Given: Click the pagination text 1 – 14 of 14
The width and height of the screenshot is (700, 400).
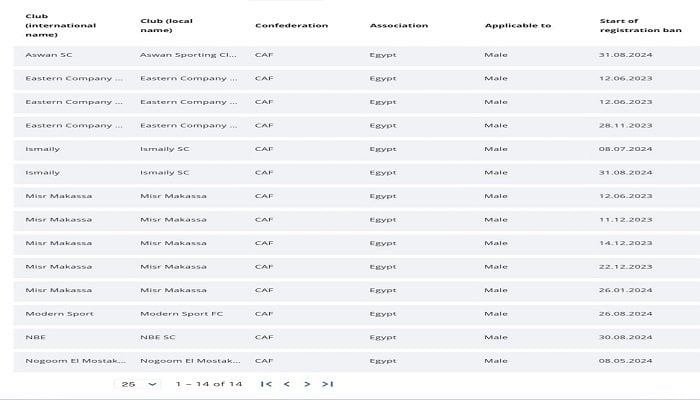Looking at the screenshot, I should pyautogui.click(x=209, y=384).
